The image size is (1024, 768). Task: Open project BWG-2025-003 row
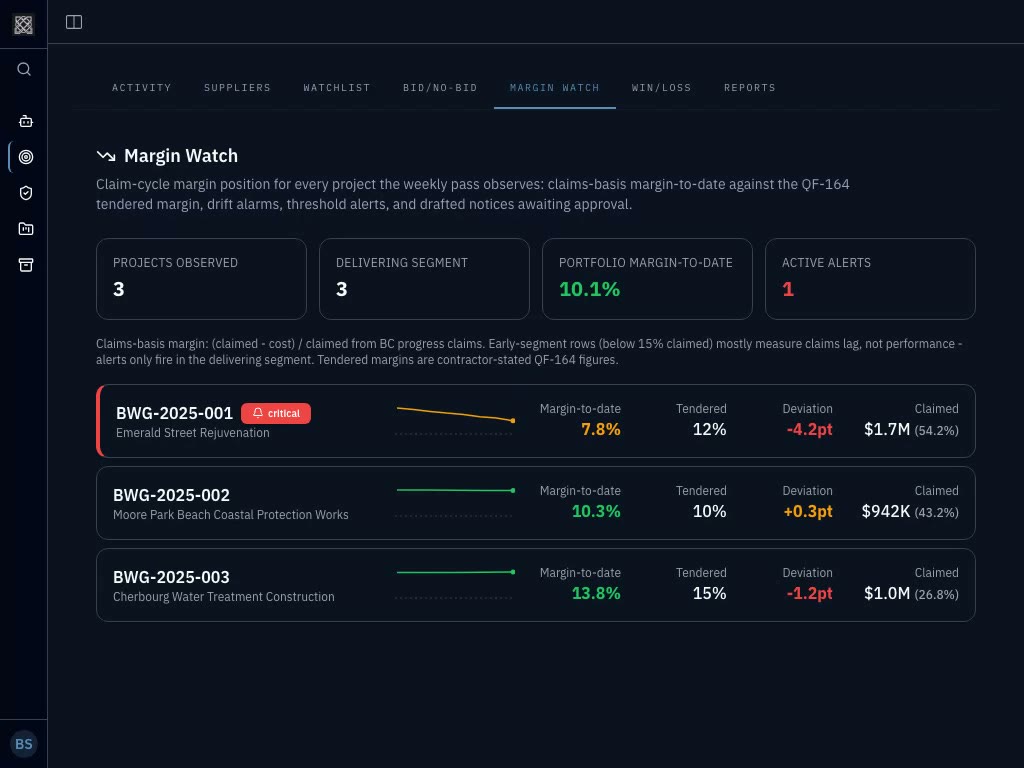click(x=536, y=585)
